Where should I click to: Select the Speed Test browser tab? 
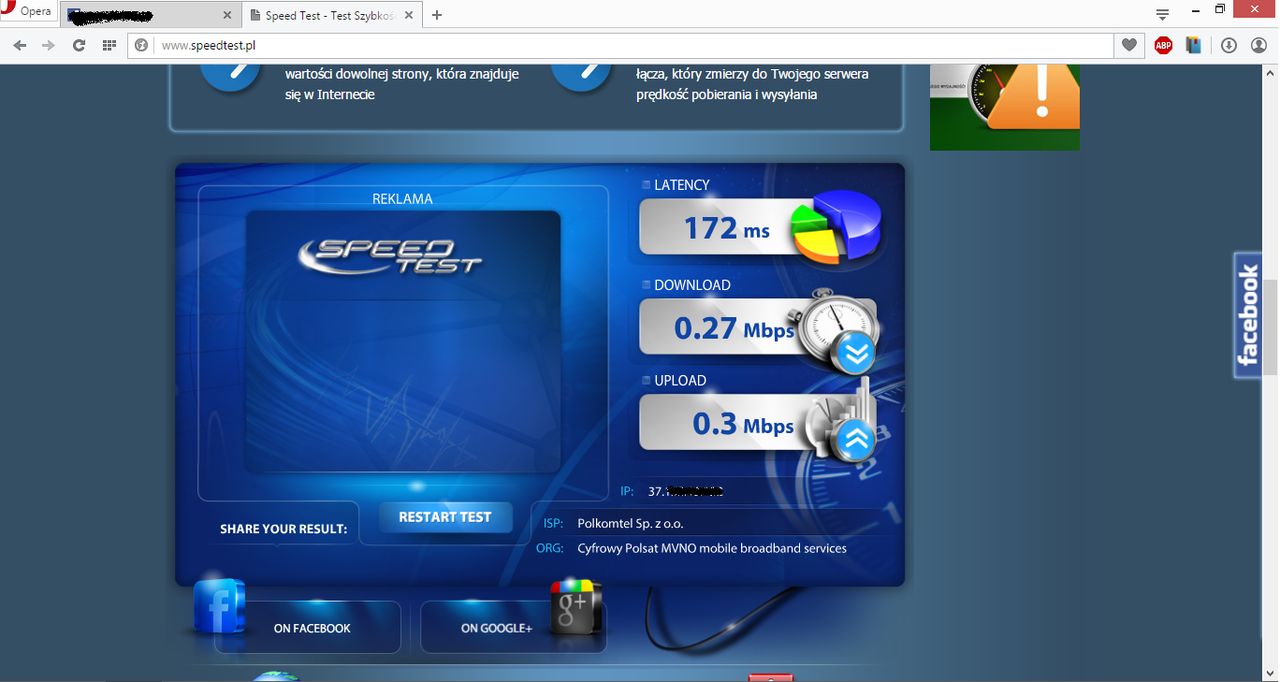tap(332, 15)
